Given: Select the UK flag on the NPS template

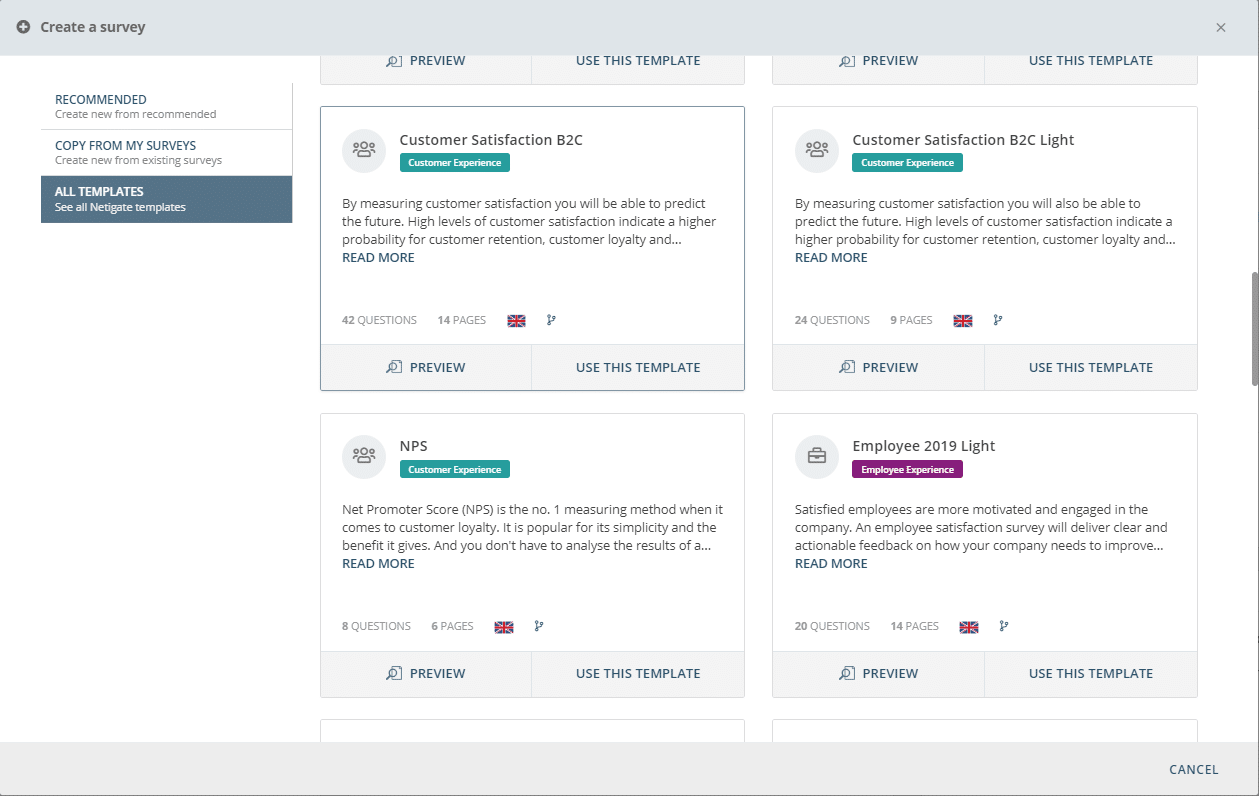Looking at the screenshot, I should pyautogui.click(x=504, y=626).
